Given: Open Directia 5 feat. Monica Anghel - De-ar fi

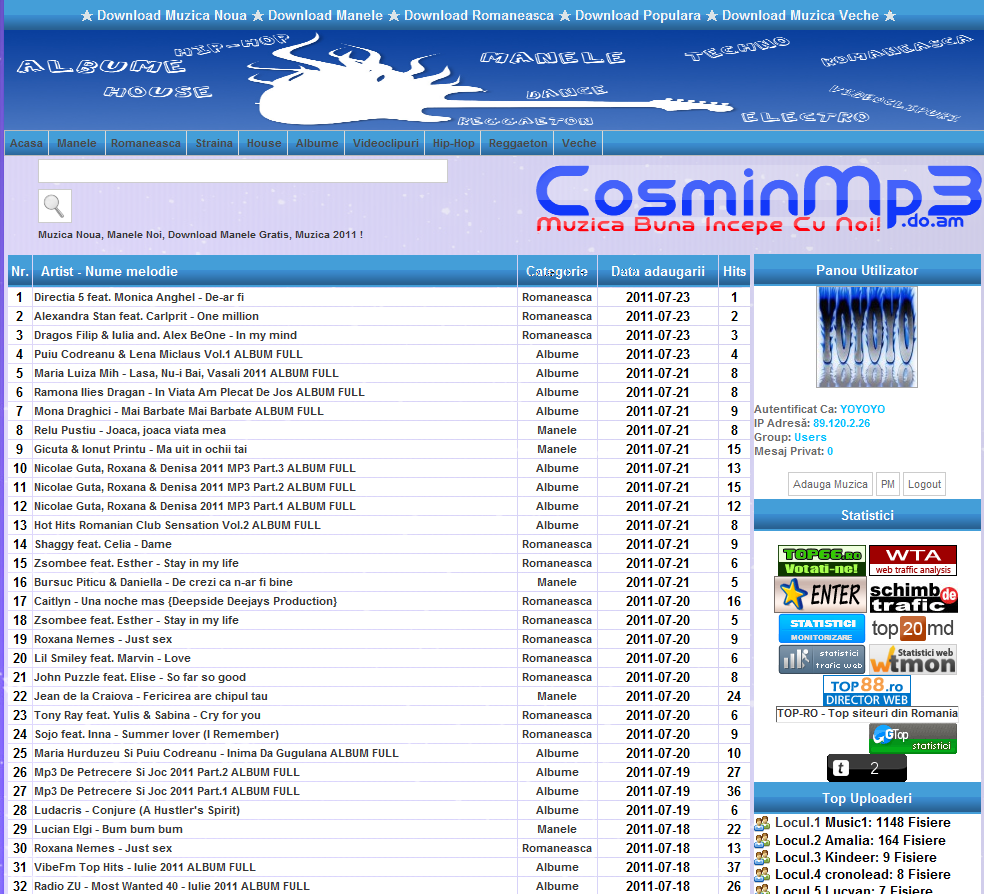Looking at the screenshot, I should (x=139, y=297).
